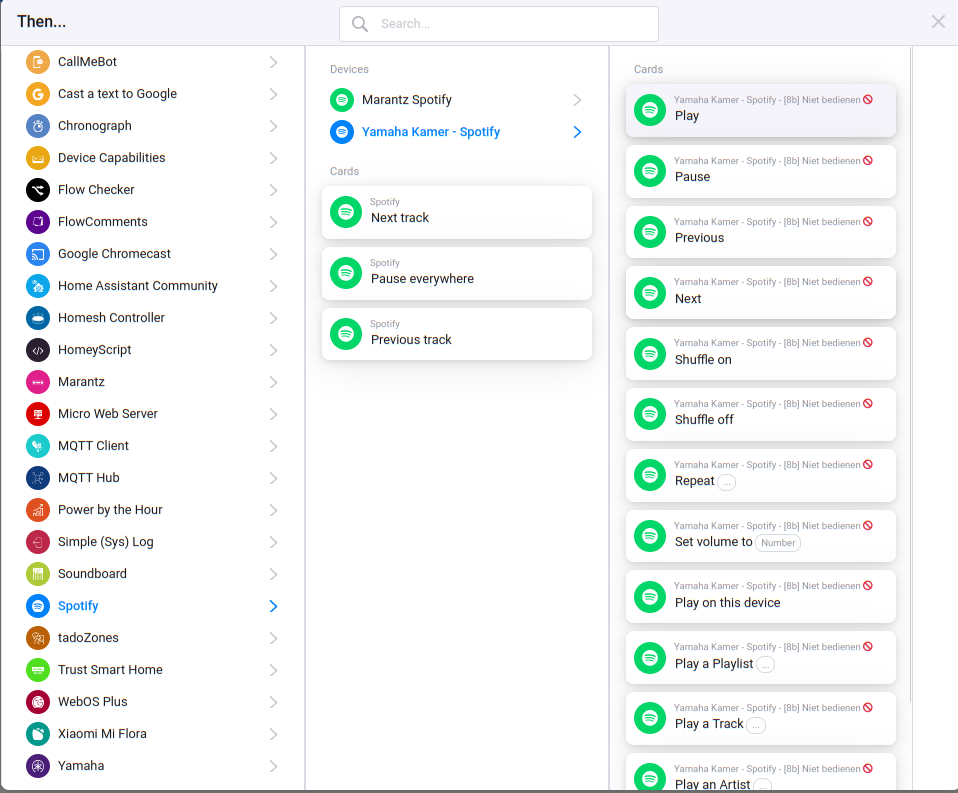Click the Play on this device card
Screen dimensions: 958x793
760,596
